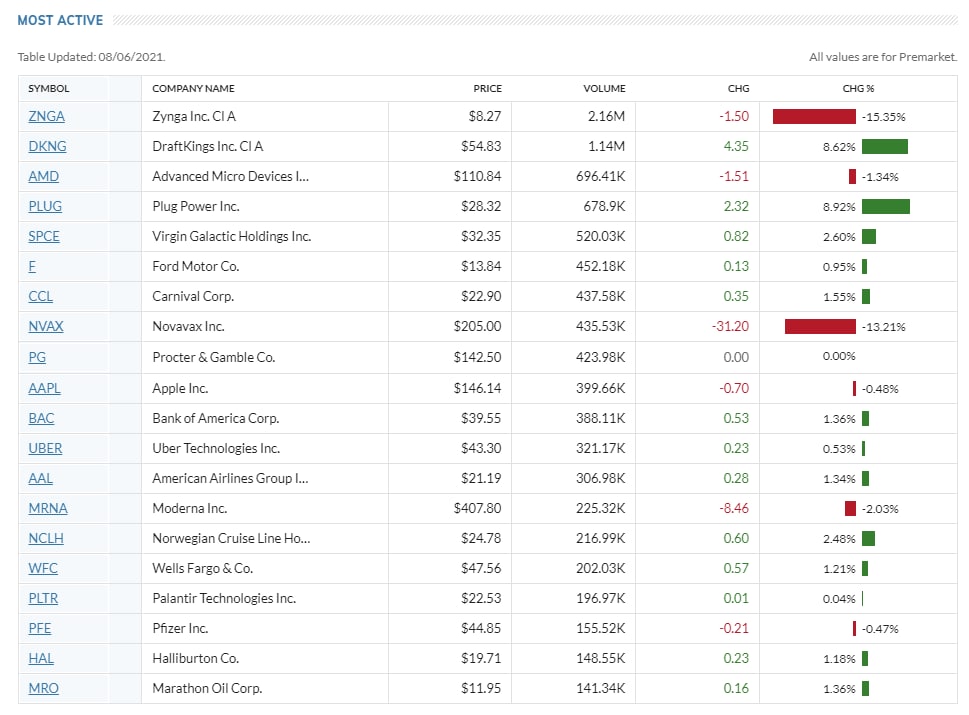Click the BAC ticker link

41,418
